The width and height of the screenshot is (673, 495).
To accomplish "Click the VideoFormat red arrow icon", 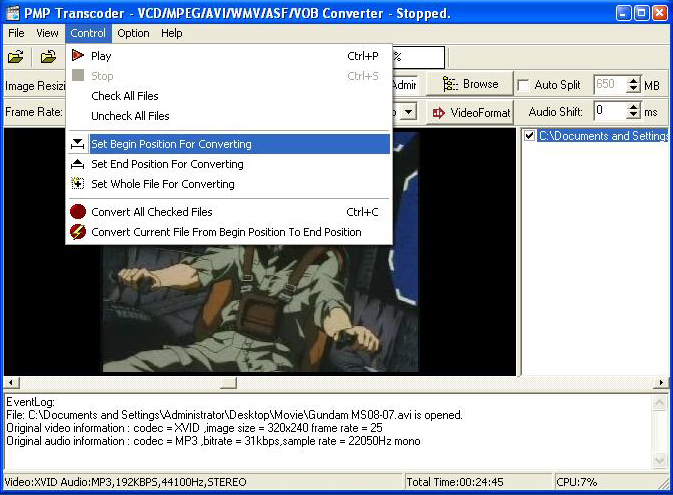I will click(x=439, y=113).
